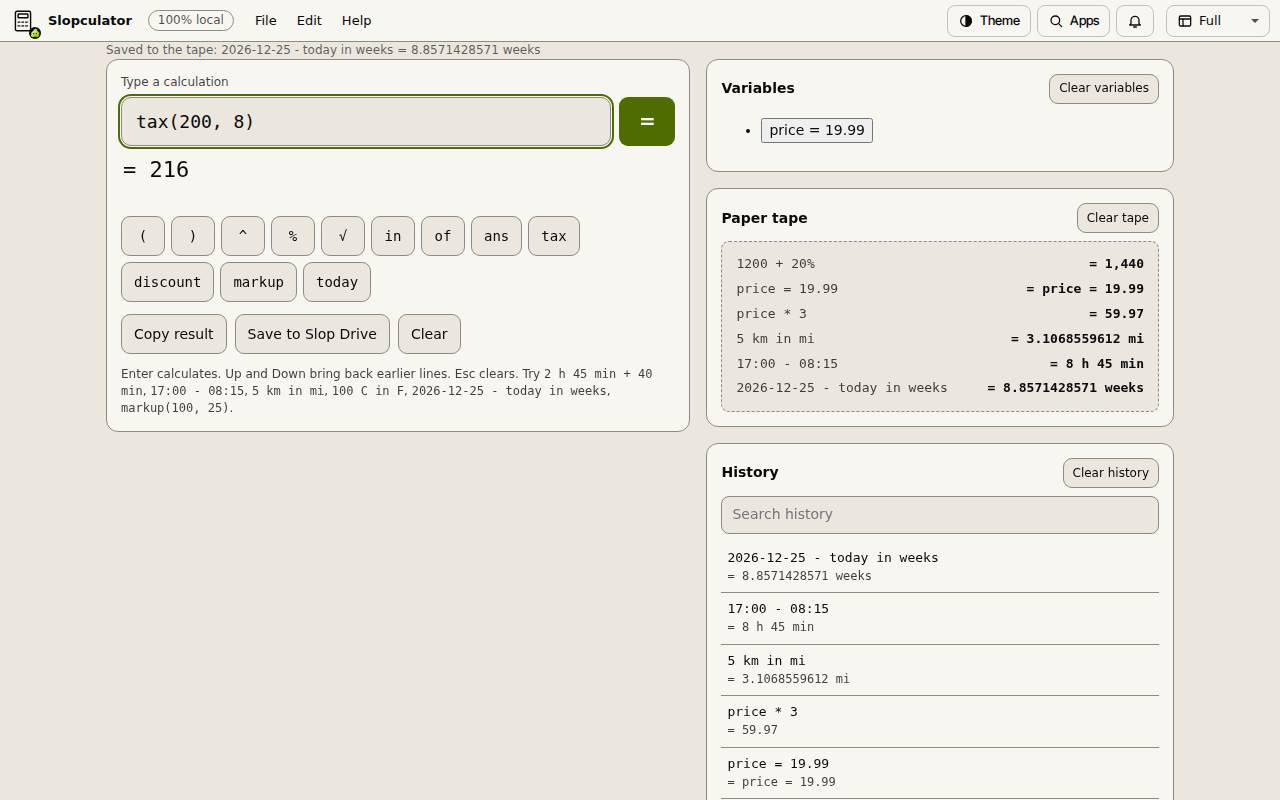Screen dimensions: 1280x800
Task: Open the File menu
Action: coord(266,21)
